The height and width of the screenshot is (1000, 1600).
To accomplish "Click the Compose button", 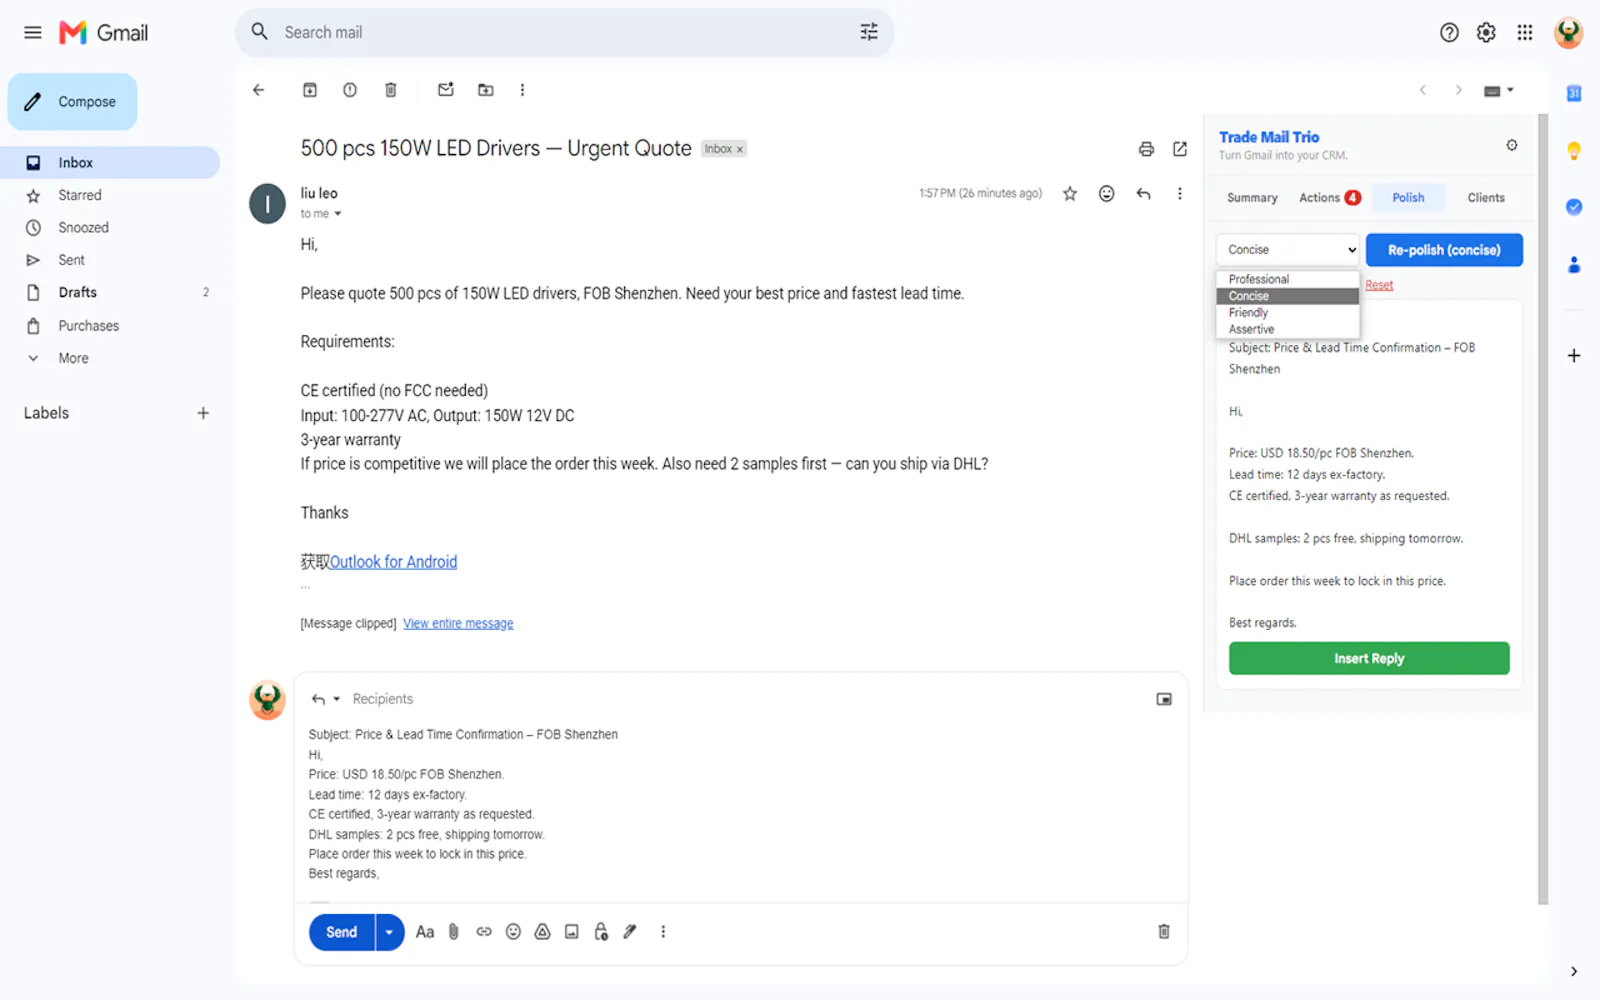I will coord(73,102).
